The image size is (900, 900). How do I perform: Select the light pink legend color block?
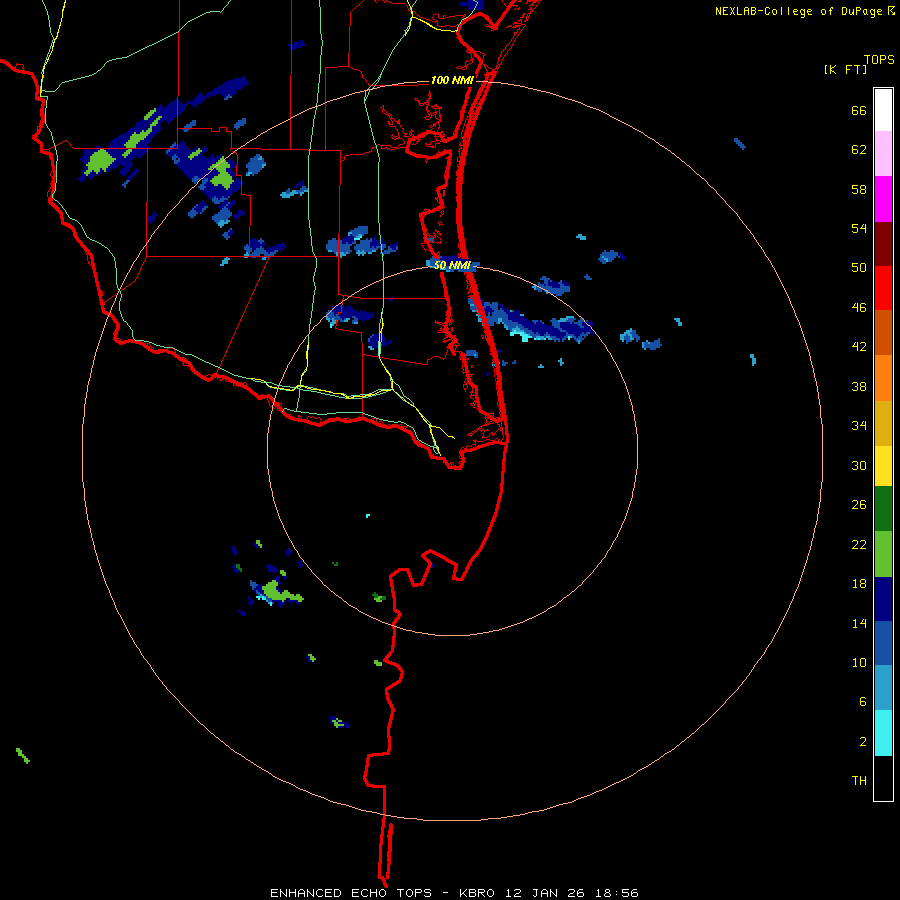[x=883, y=154]
